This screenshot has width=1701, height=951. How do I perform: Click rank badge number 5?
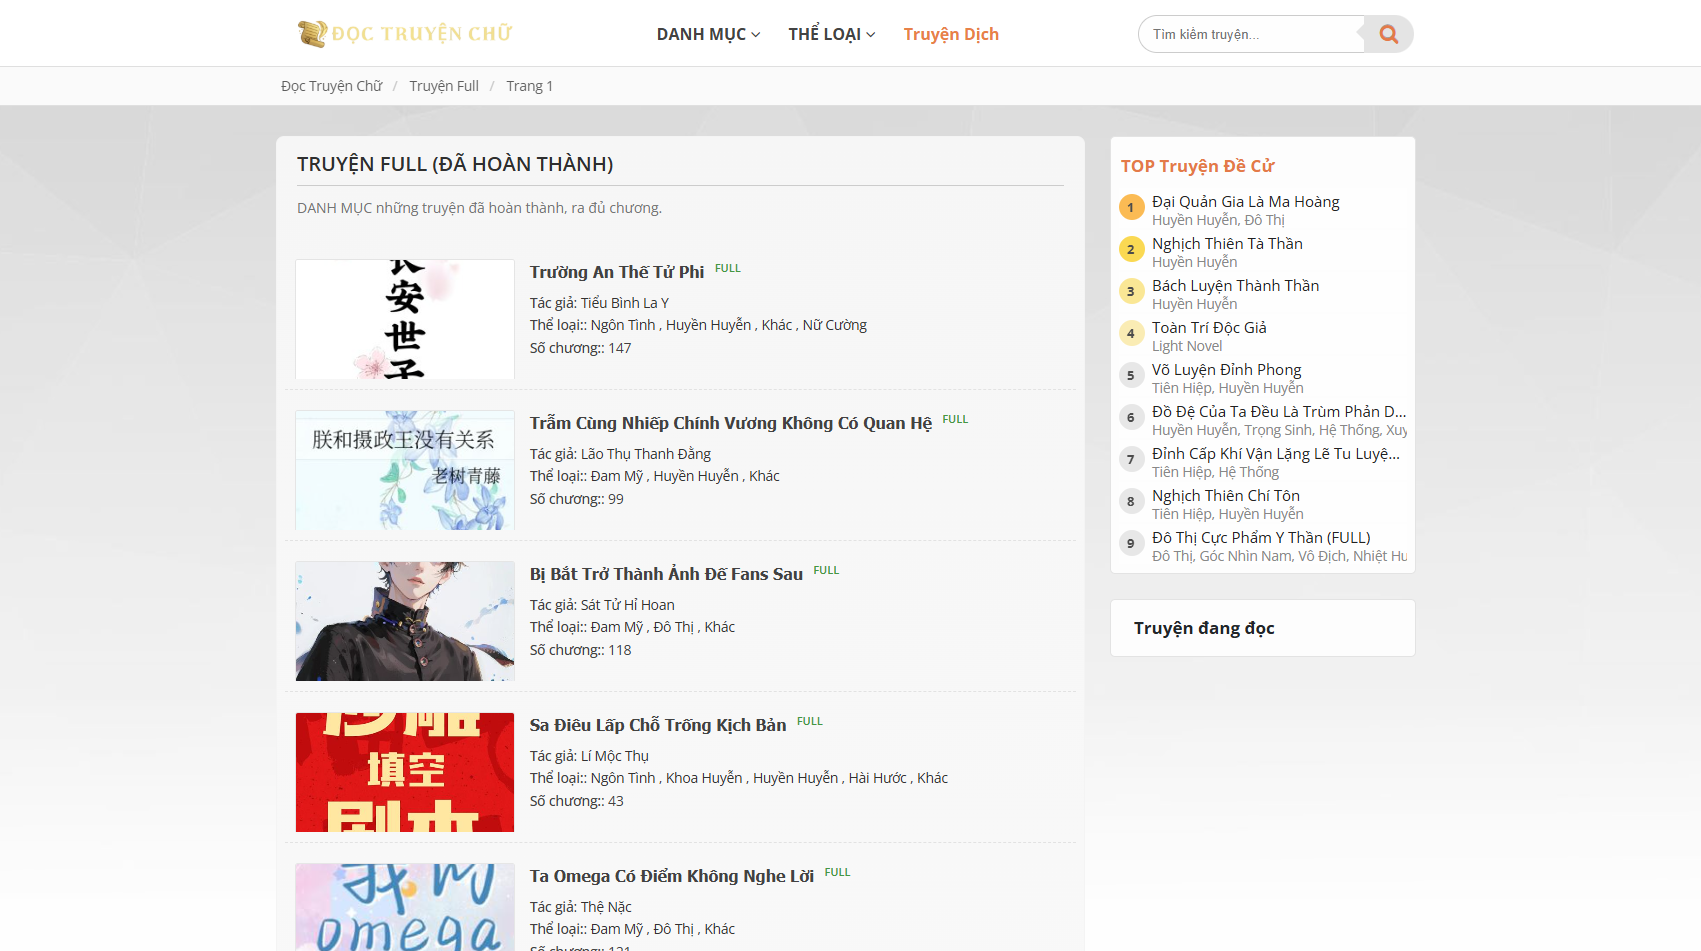coord(1131,376)
